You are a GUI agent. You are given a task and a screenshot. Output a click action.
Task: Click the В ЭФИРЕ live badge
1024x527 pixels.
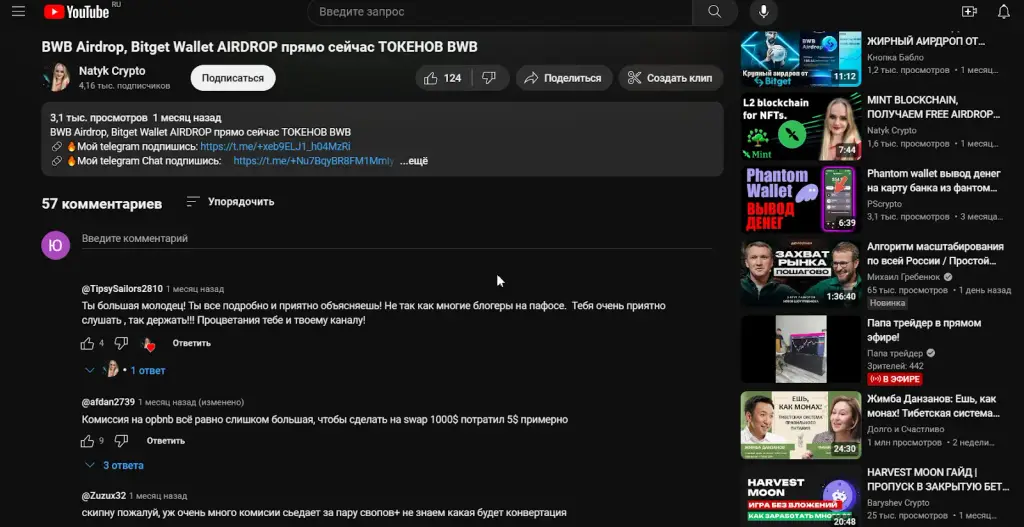(x=895, y=379)
